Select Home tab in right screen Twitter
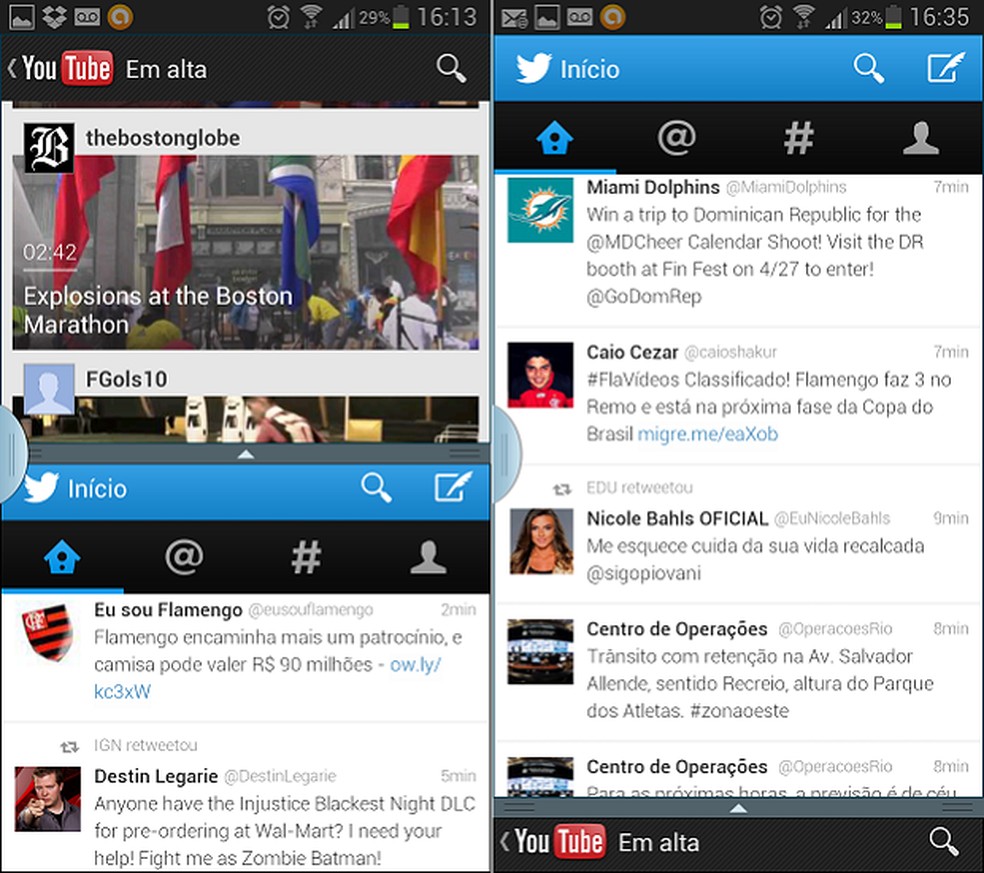This screenshot has width=984, height=873. click(555, 137)
